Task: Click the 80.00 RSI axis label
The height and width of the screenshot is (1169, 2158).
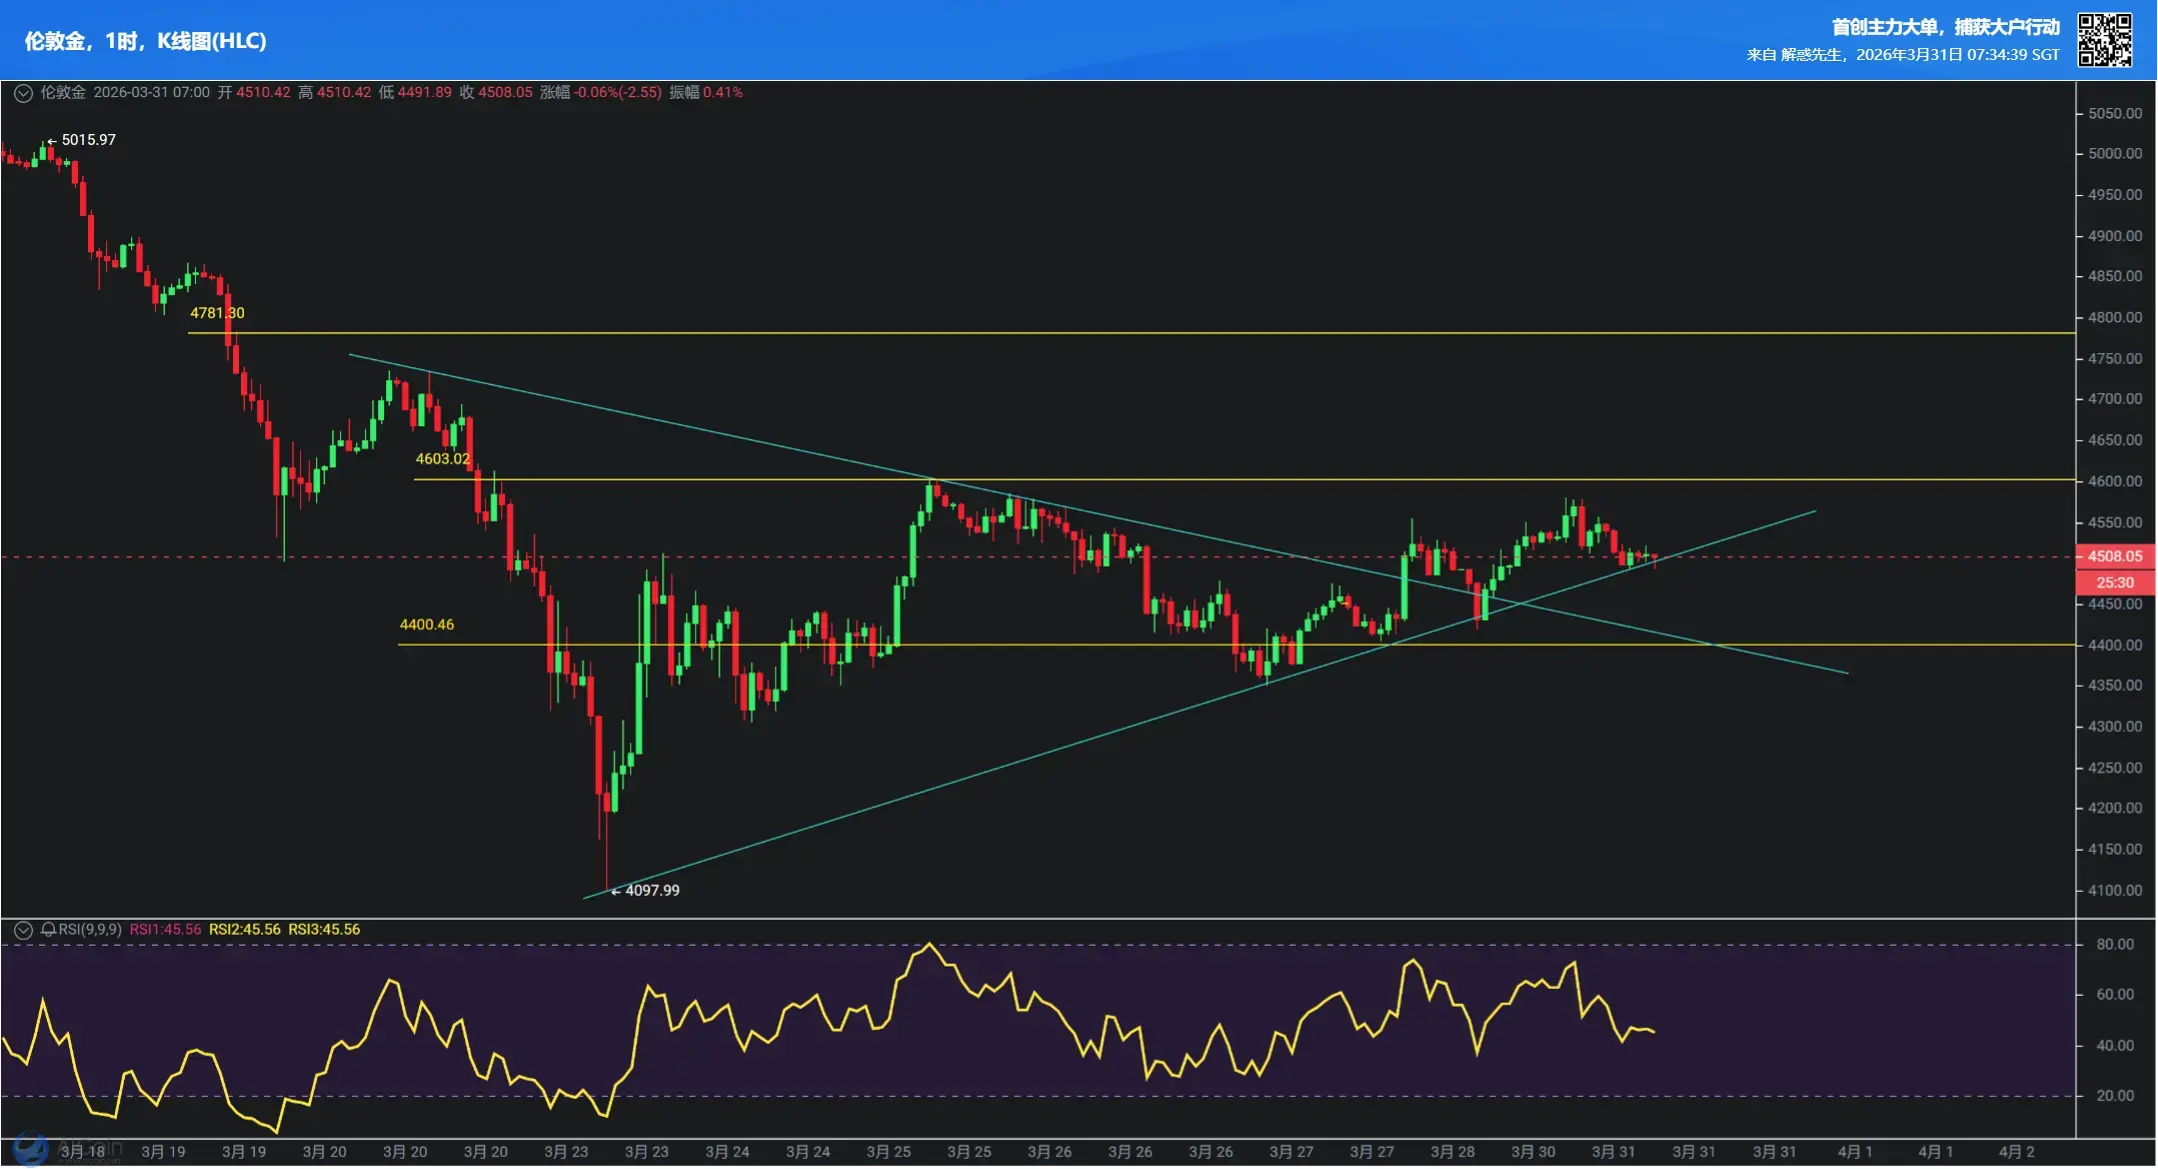Action: pyautogui.click(x=2114, y=945)
